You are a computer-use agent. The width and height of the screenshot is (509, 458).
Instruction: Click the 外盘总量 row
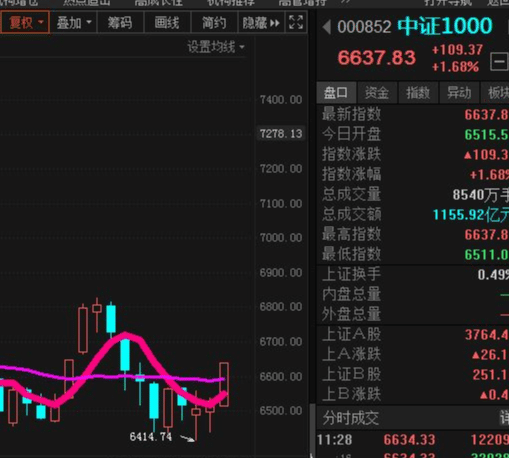413,314
